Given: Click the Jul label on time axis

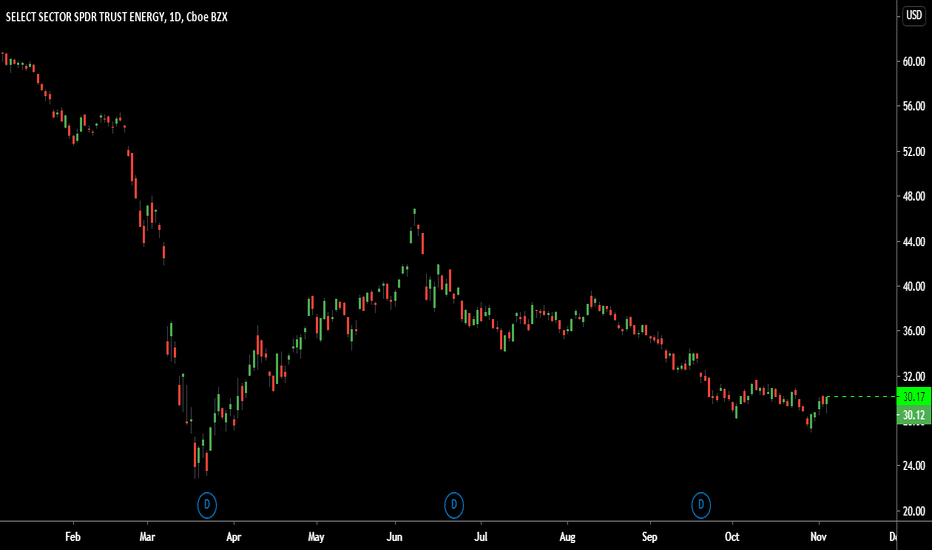Looking at the screenshot, I should coord(481,537).
